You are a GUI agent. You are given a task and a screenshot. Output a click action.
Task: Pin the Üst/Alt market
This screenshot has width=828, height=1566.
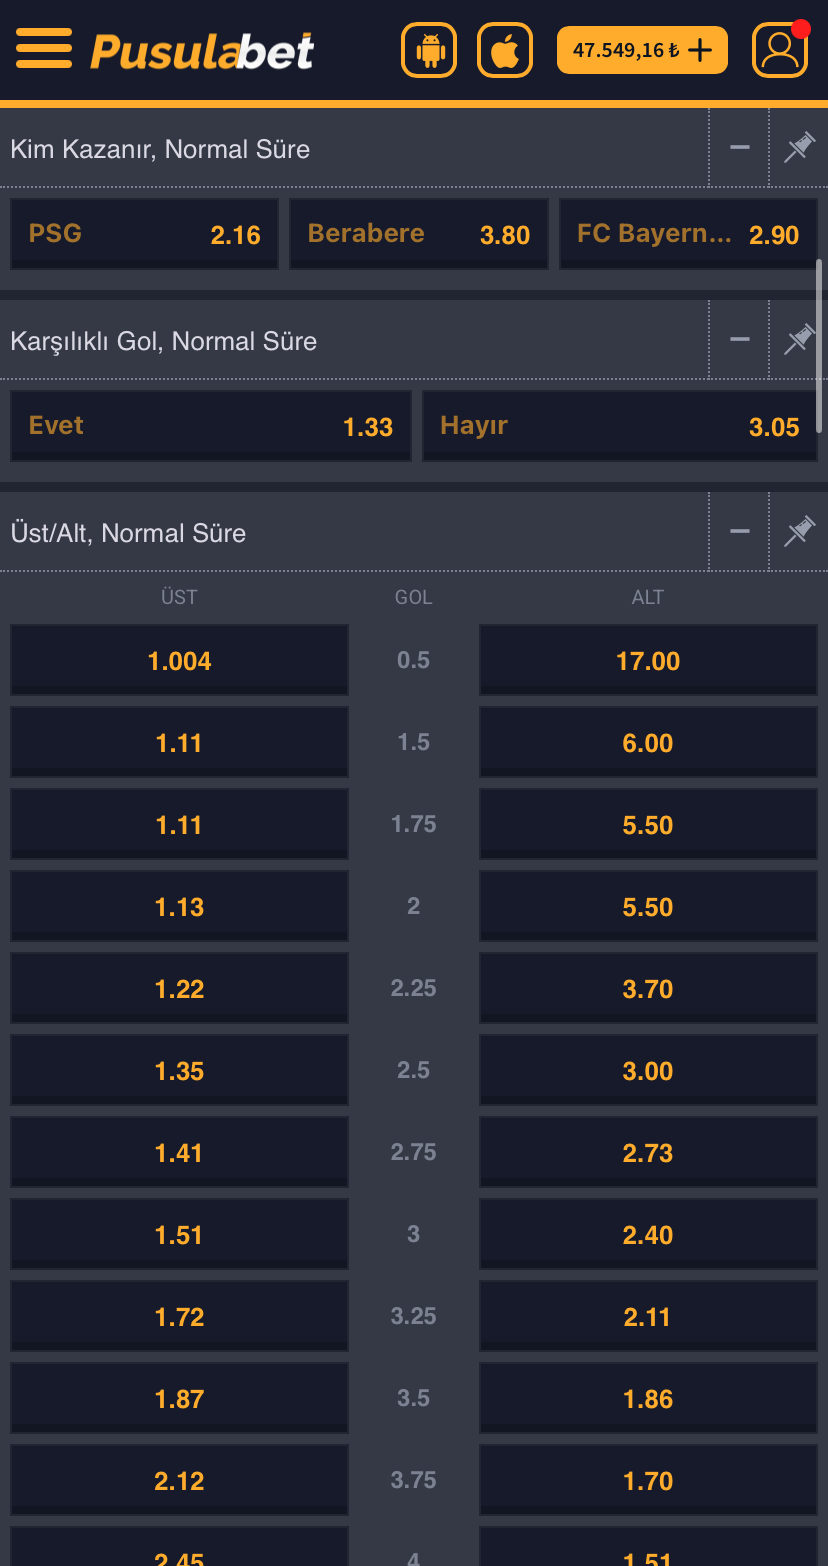(799, 532)
